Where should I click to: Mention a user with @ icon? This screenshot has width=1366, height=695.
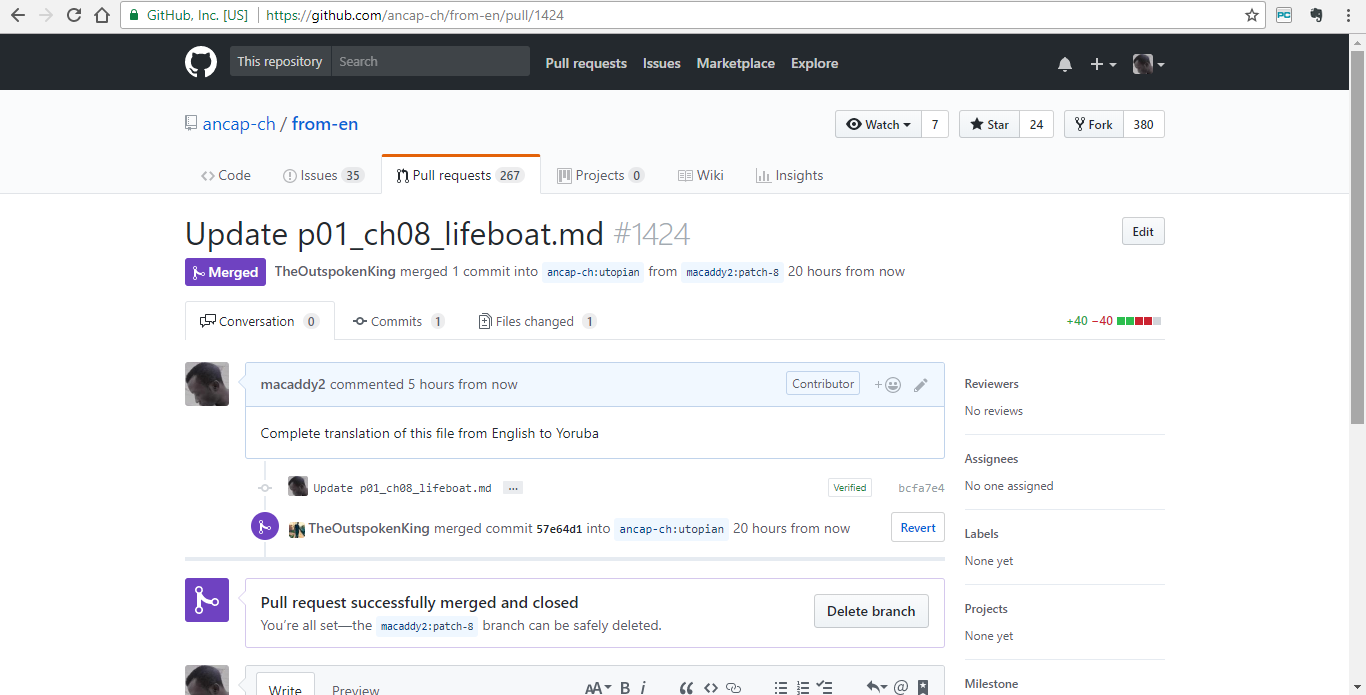click(x=901, y=688)
